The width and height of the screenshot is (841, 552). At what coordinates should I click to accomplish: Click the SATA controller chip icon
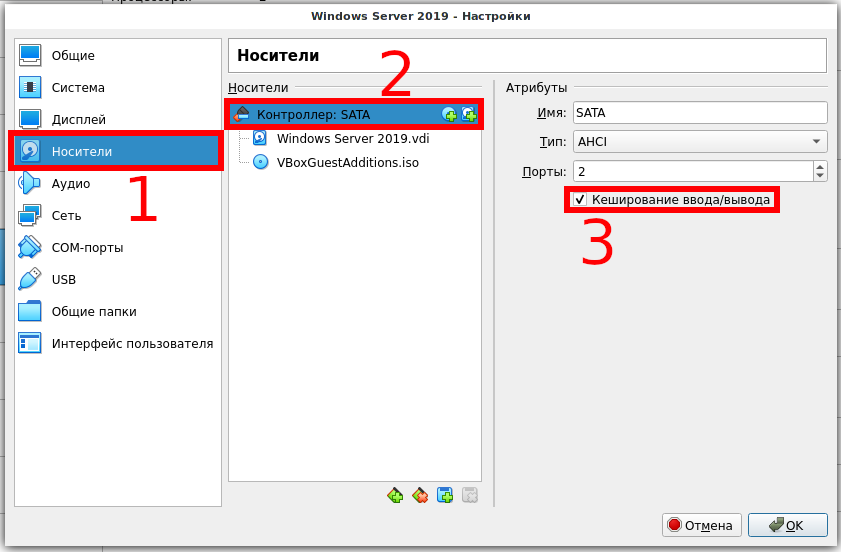coord(242,115)
